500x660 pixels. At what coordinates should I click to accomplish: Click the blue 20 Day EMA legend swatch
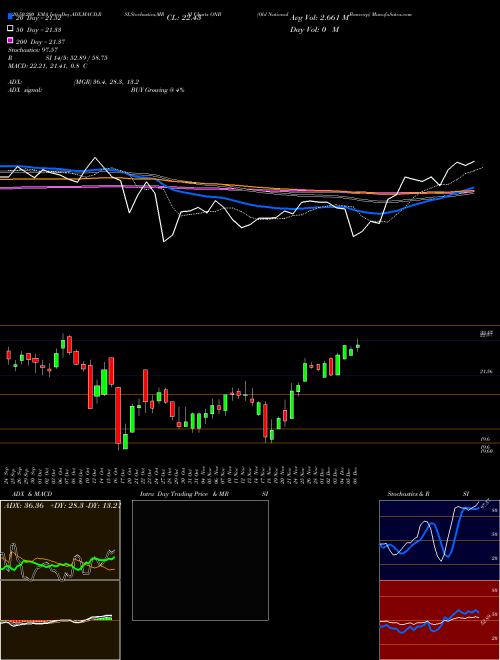[10, 16]
